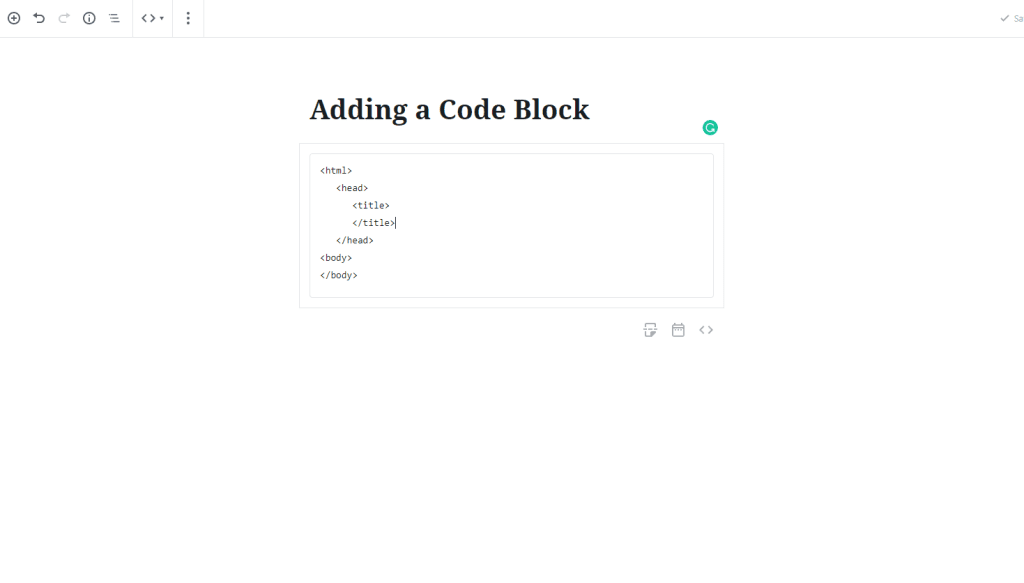
Task: Select the inline code icon beneath the block
Action: (x=706, y=329)
